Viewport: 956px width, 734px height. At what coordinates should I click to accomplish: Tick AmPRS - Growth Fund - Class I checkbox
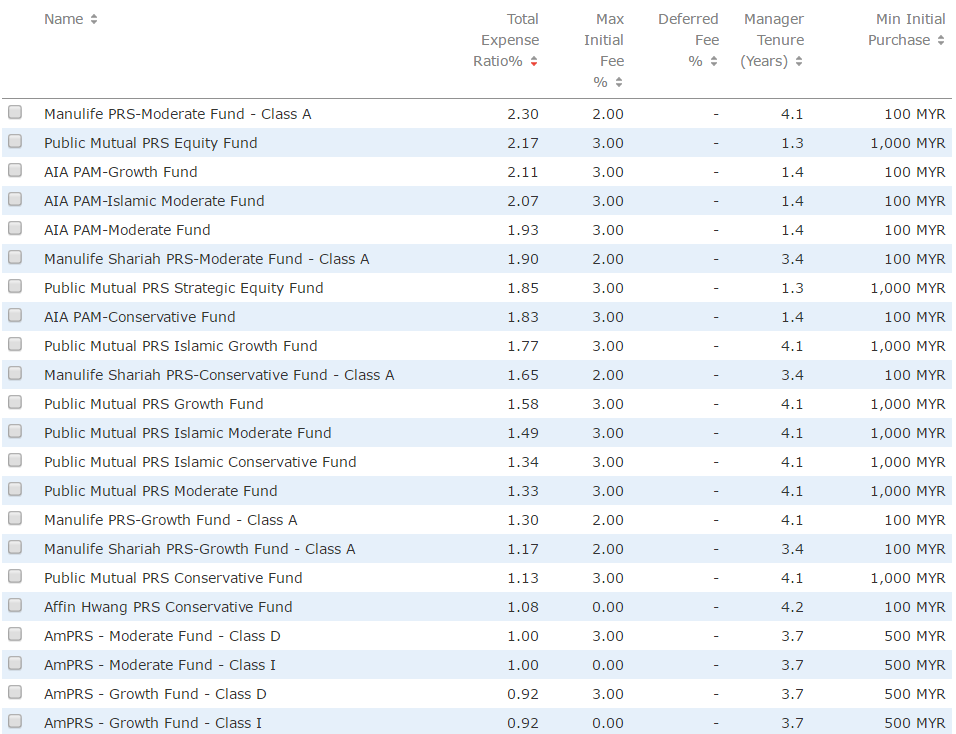(15, 721)
